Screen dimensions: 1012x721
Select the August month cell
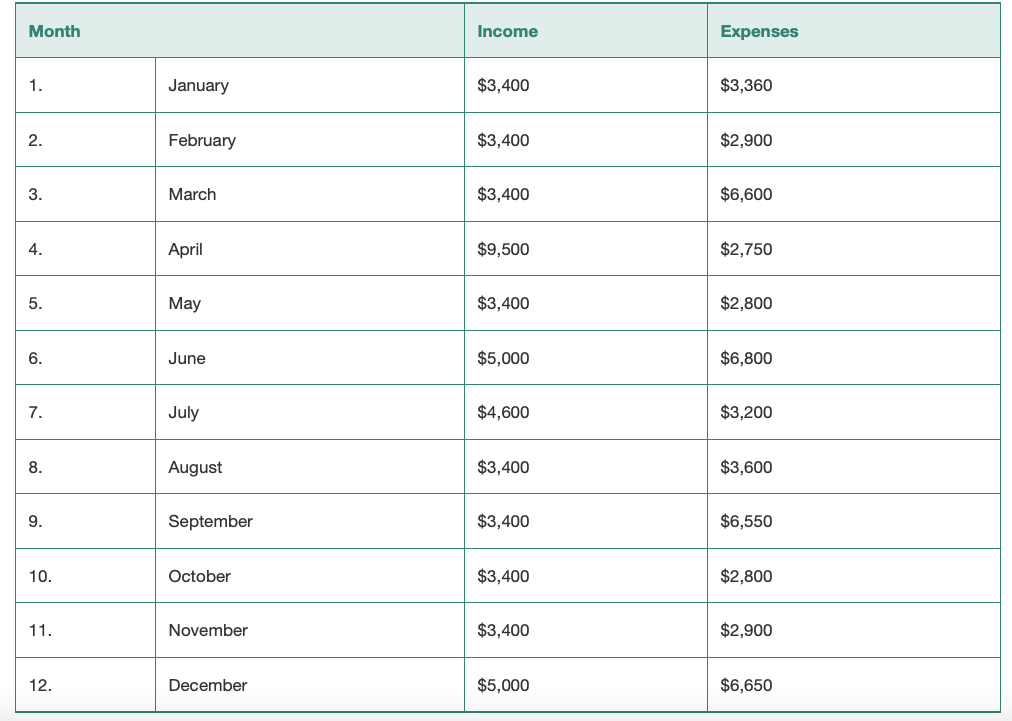click(310, 467)
